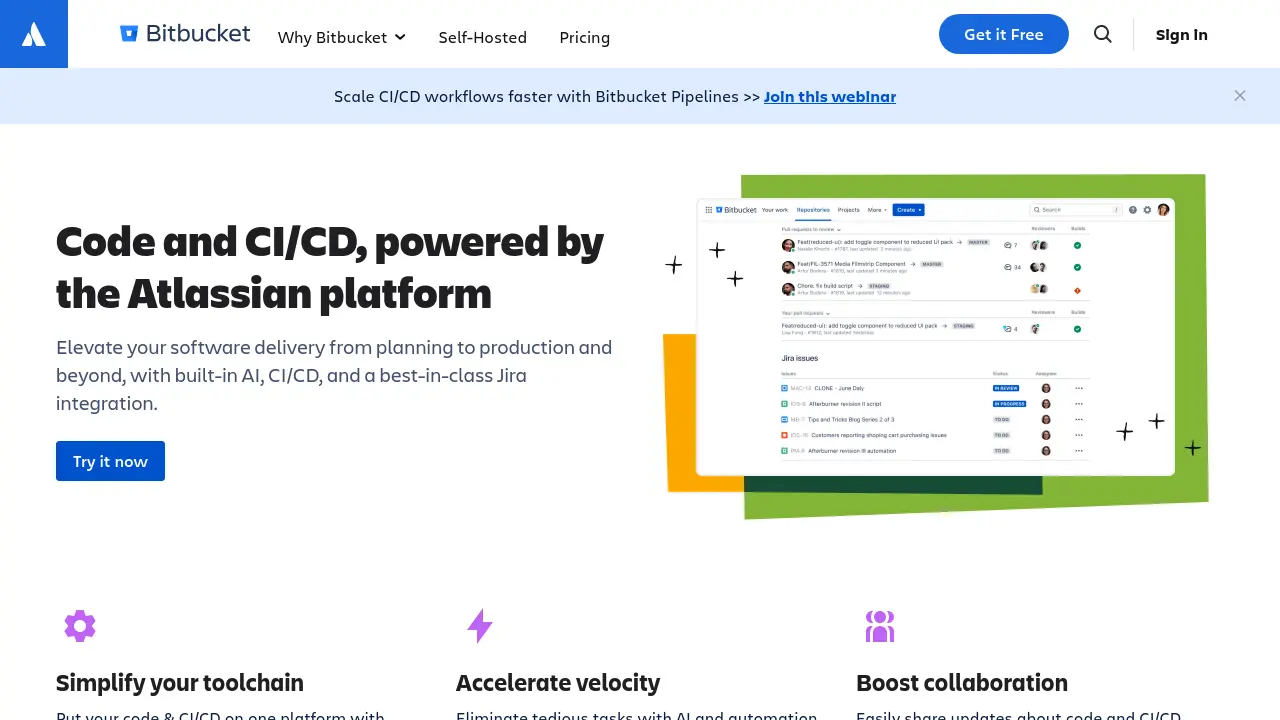
Task: Expand the Why Bitbucket menu
Action: (342, 37)
